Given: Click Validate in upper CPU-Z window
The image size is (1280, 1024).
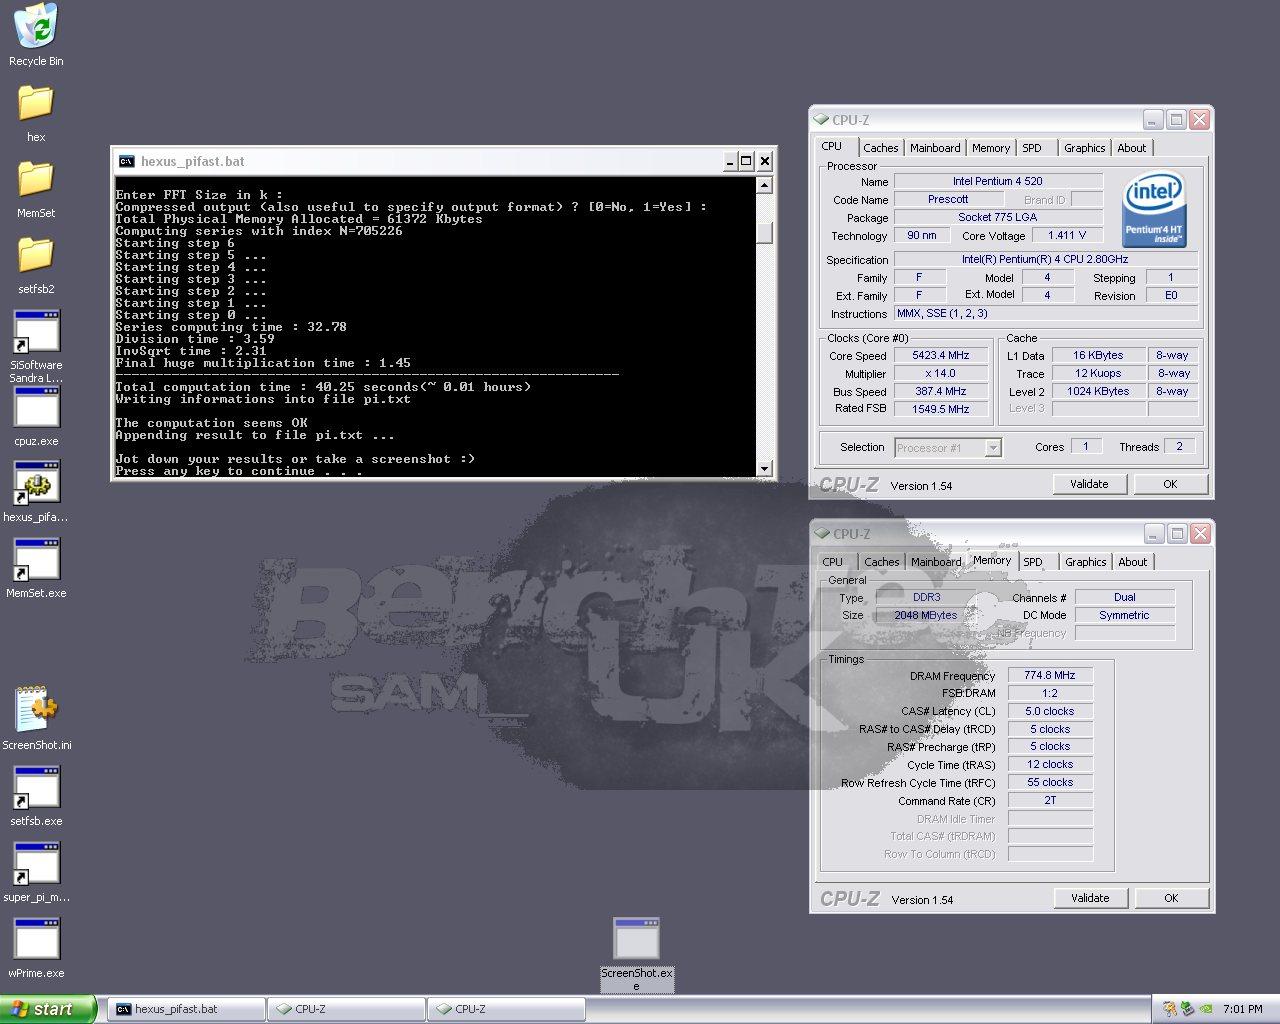Looking at the screenshot, I should point(1089,484).
